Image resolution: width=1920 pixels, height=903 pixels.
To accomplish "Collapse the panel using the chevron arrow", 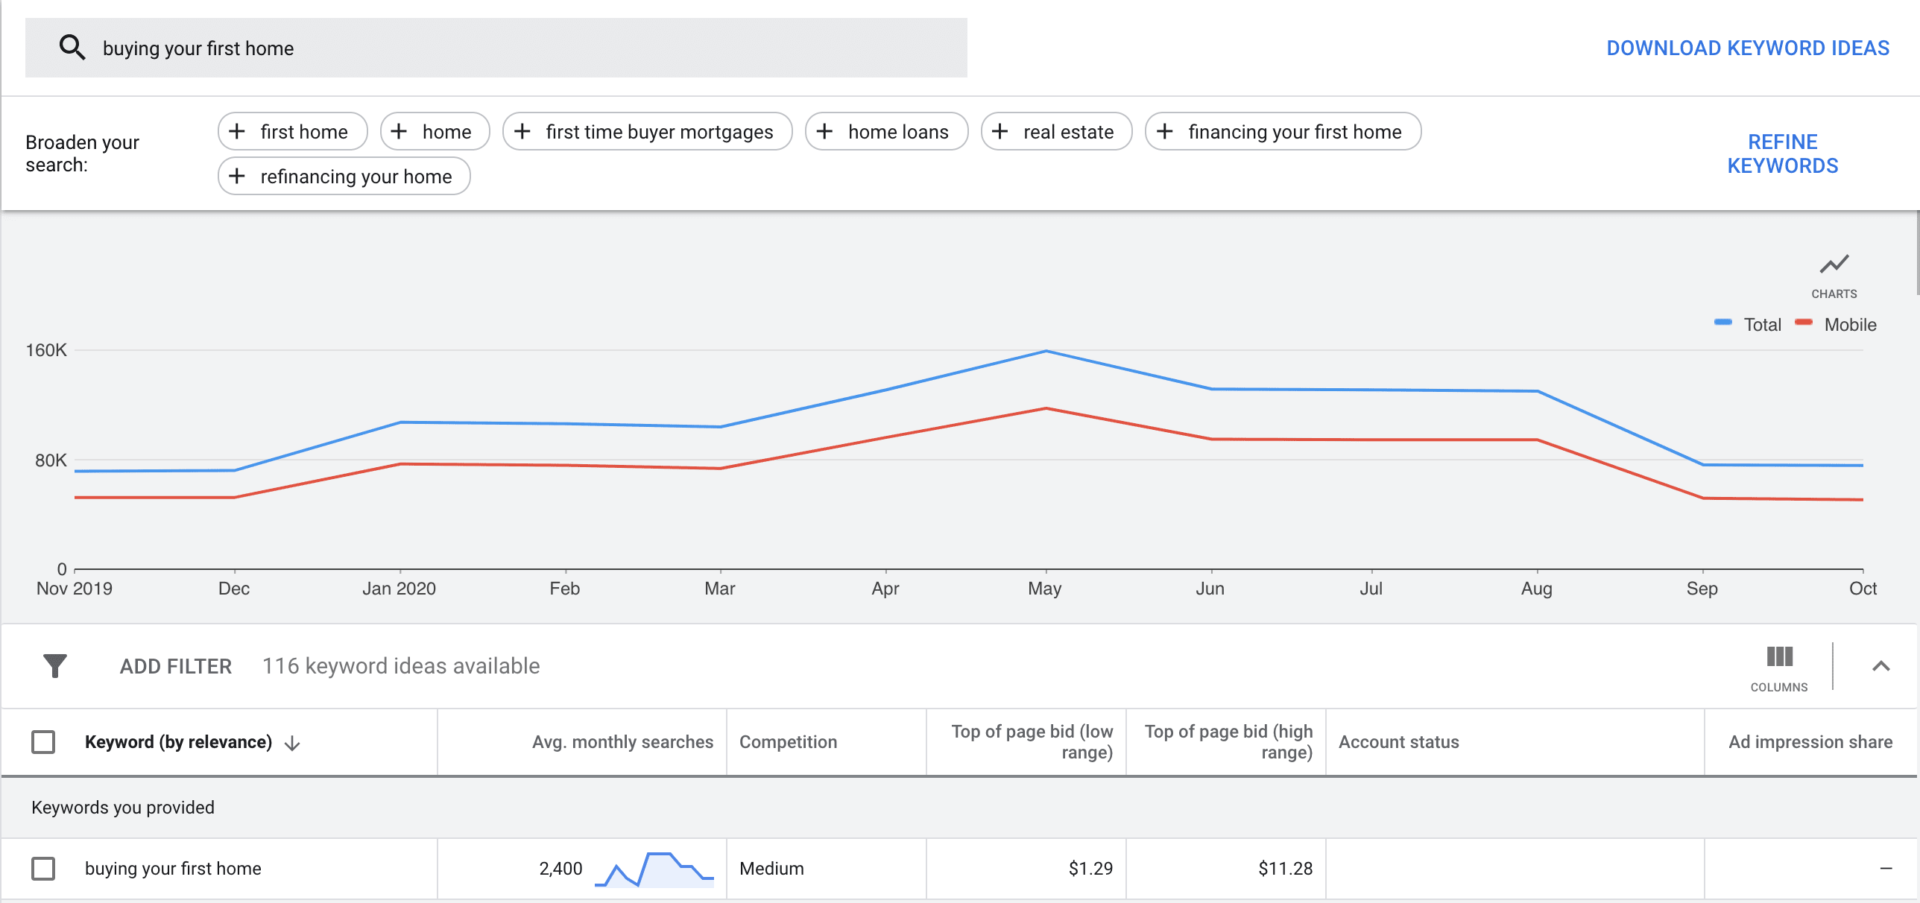I will pyautogui.click(x=1880, y=666).
